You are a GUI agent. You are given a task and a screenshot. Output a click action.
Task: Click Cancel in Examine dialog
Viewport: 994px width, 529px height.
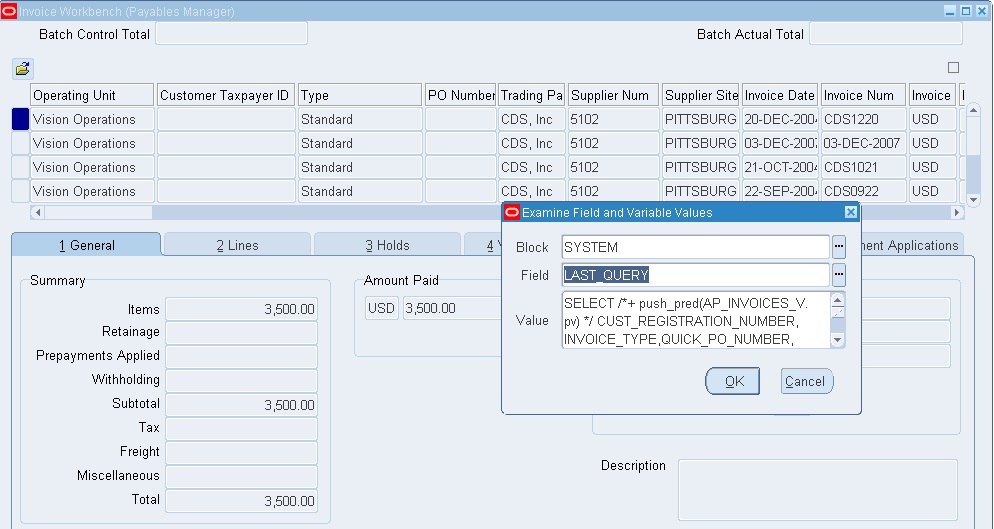click(x=806, y=381)
